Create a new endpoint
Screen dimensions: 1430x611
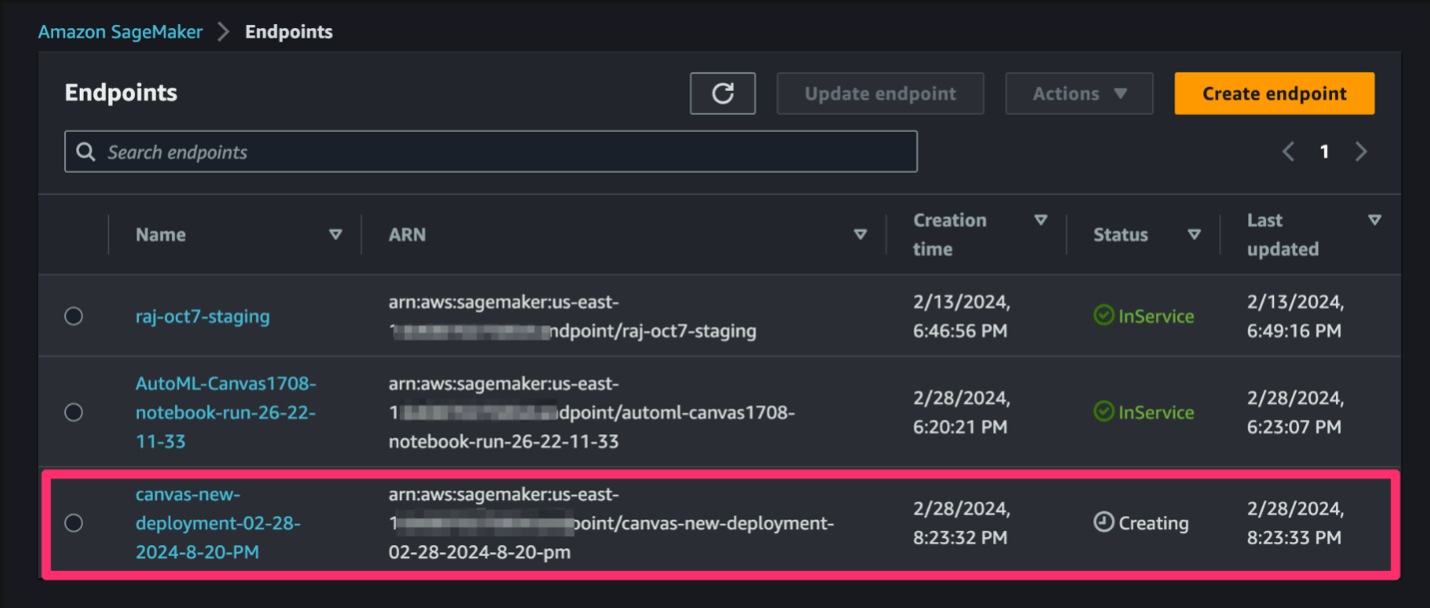pos(1274,93)
